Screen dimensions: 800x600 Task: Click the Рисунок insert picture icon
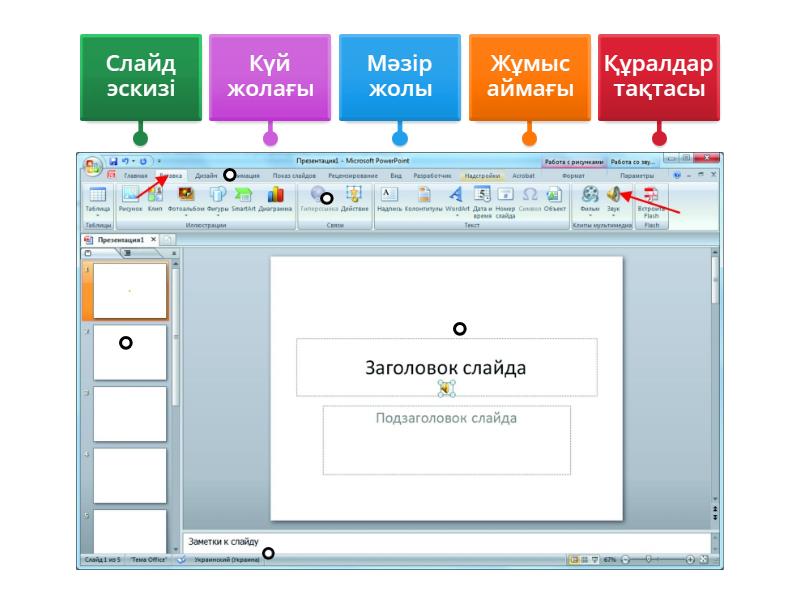131,198
